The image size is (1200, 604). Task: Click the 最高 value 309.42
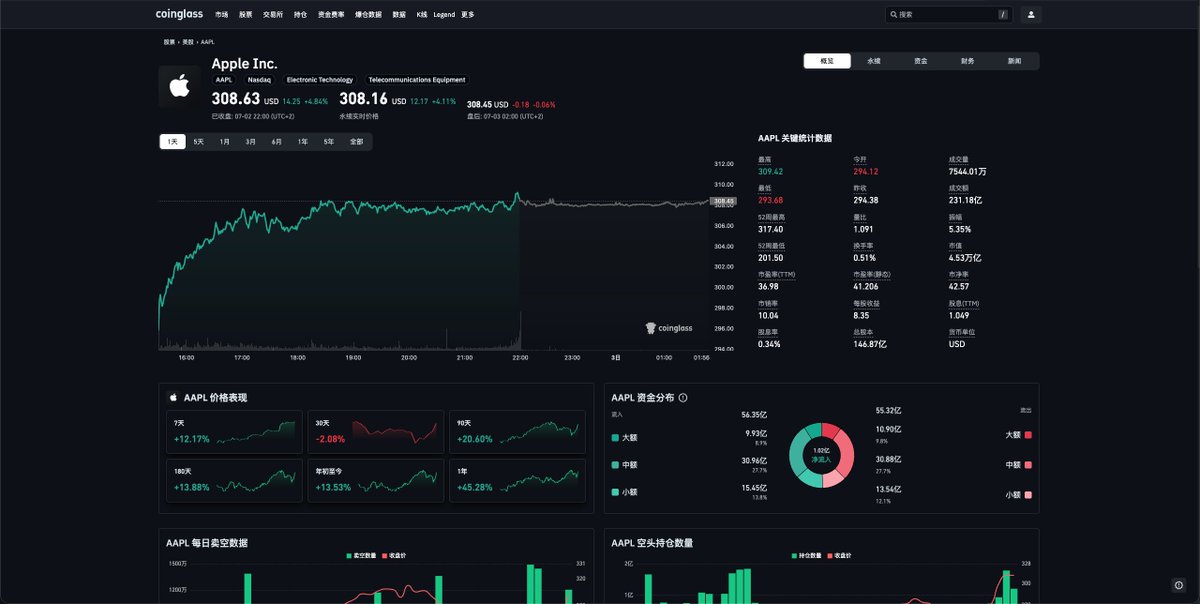click(x=771, y=171)
